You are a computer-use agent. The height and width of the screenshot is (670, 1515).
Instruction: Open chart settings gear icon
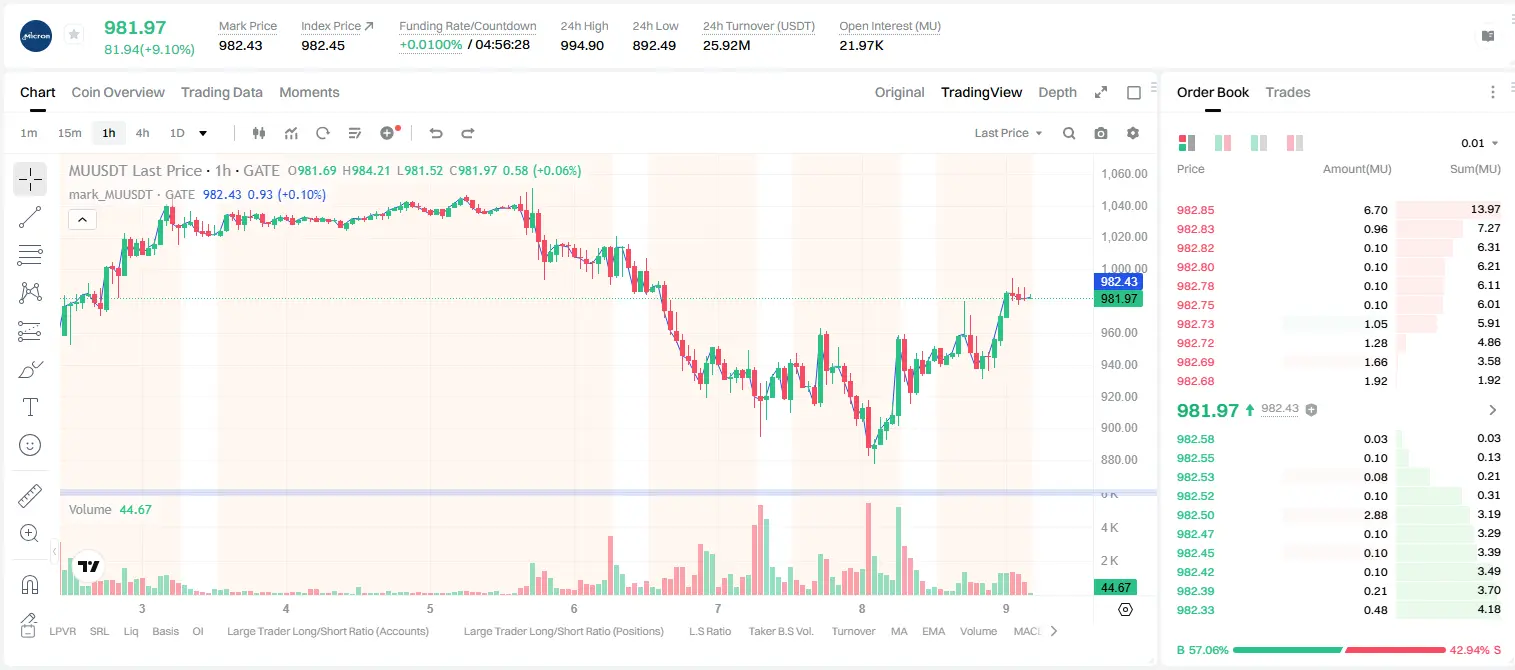click(1133, 133)
